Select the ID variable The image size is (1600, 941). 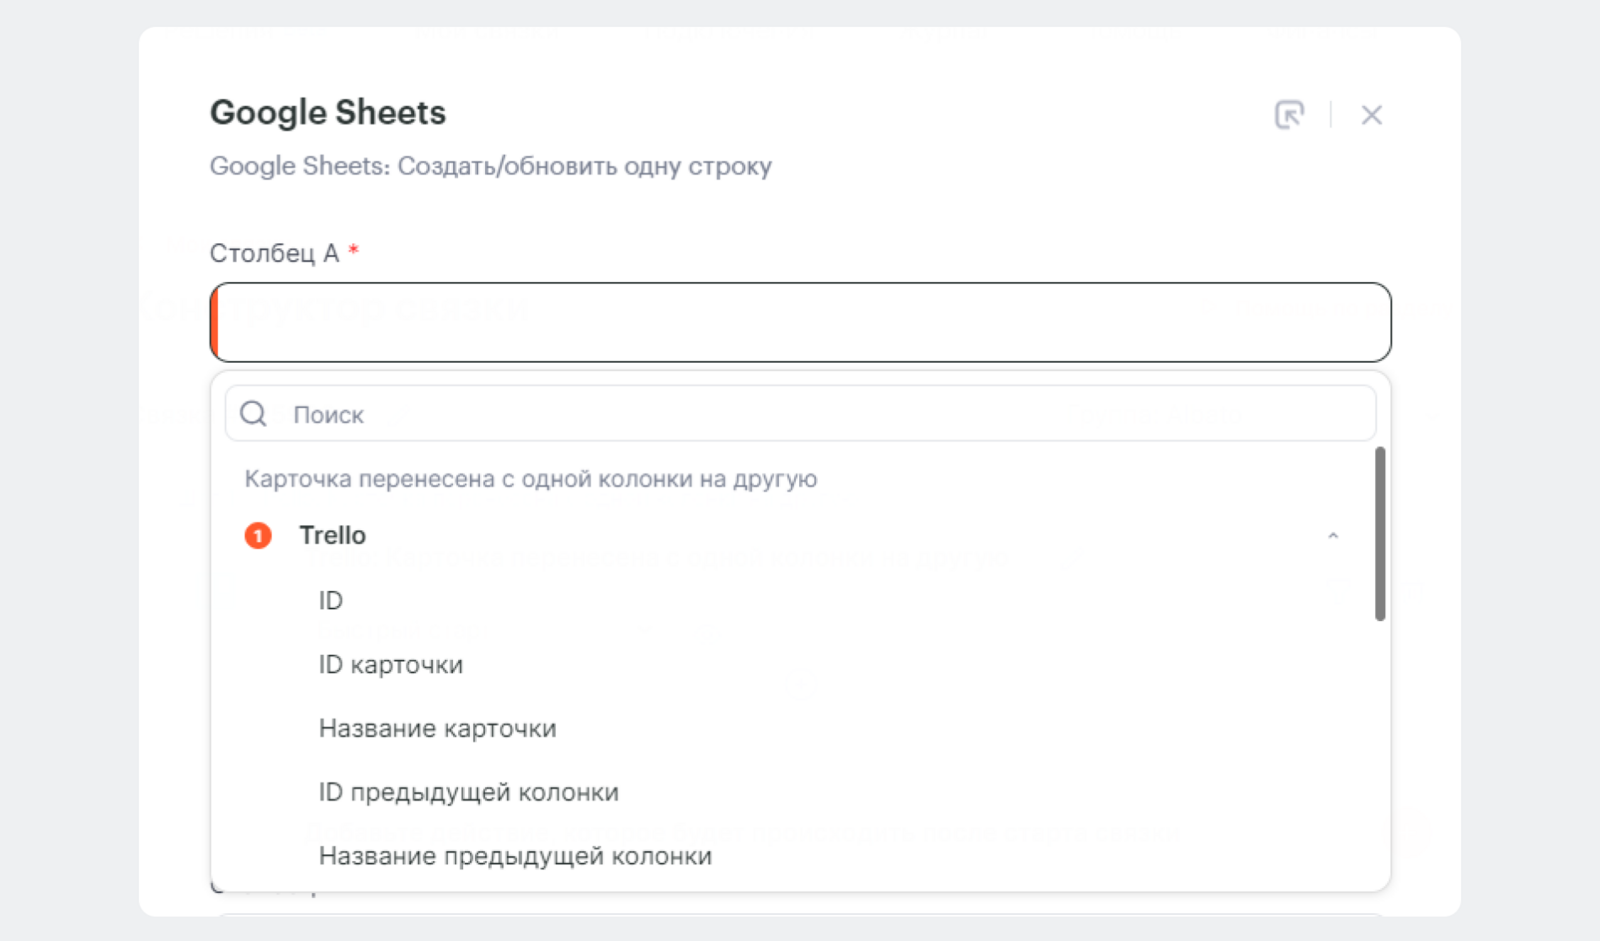point(331,601)
